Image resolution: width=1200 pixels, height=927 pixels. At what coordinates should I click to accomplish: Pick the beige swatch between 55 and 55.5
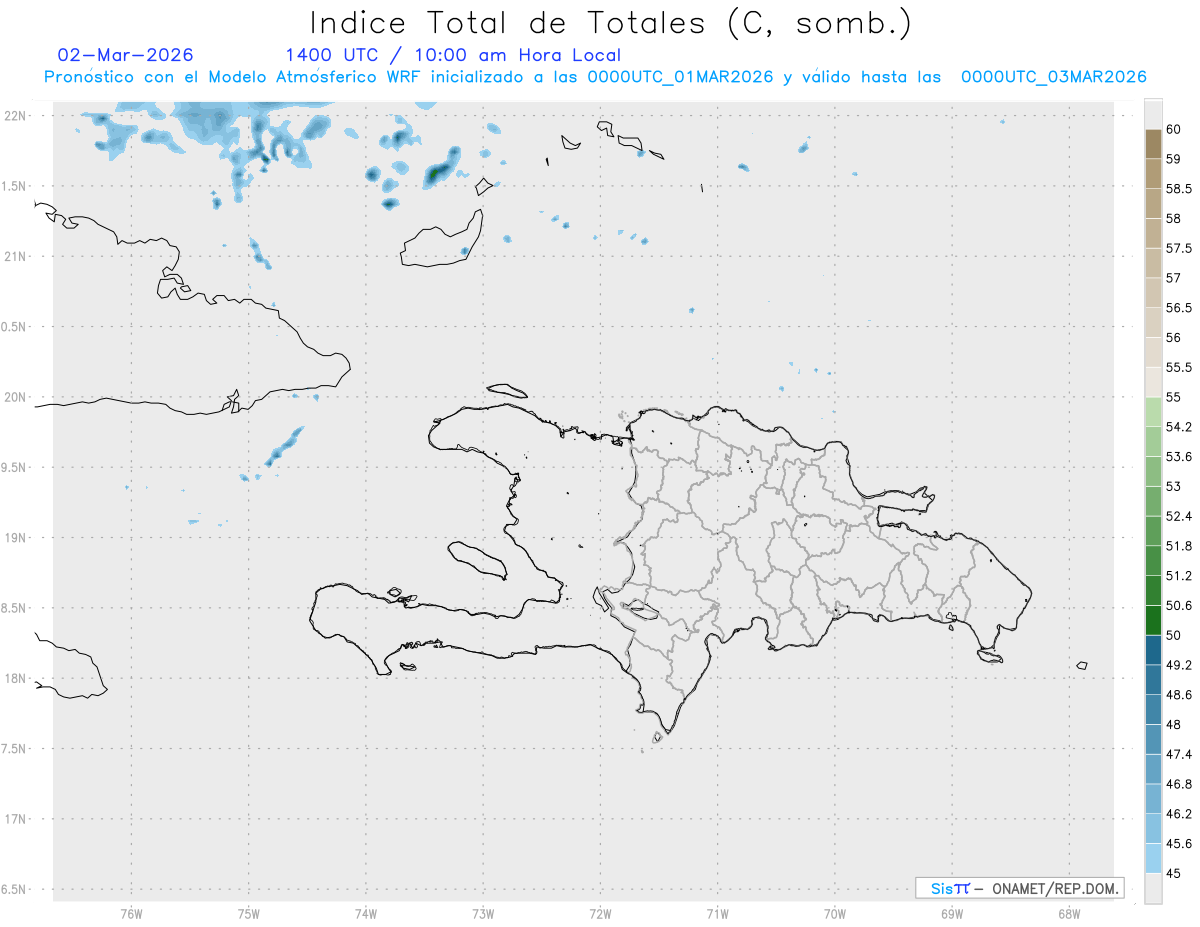1153,382
